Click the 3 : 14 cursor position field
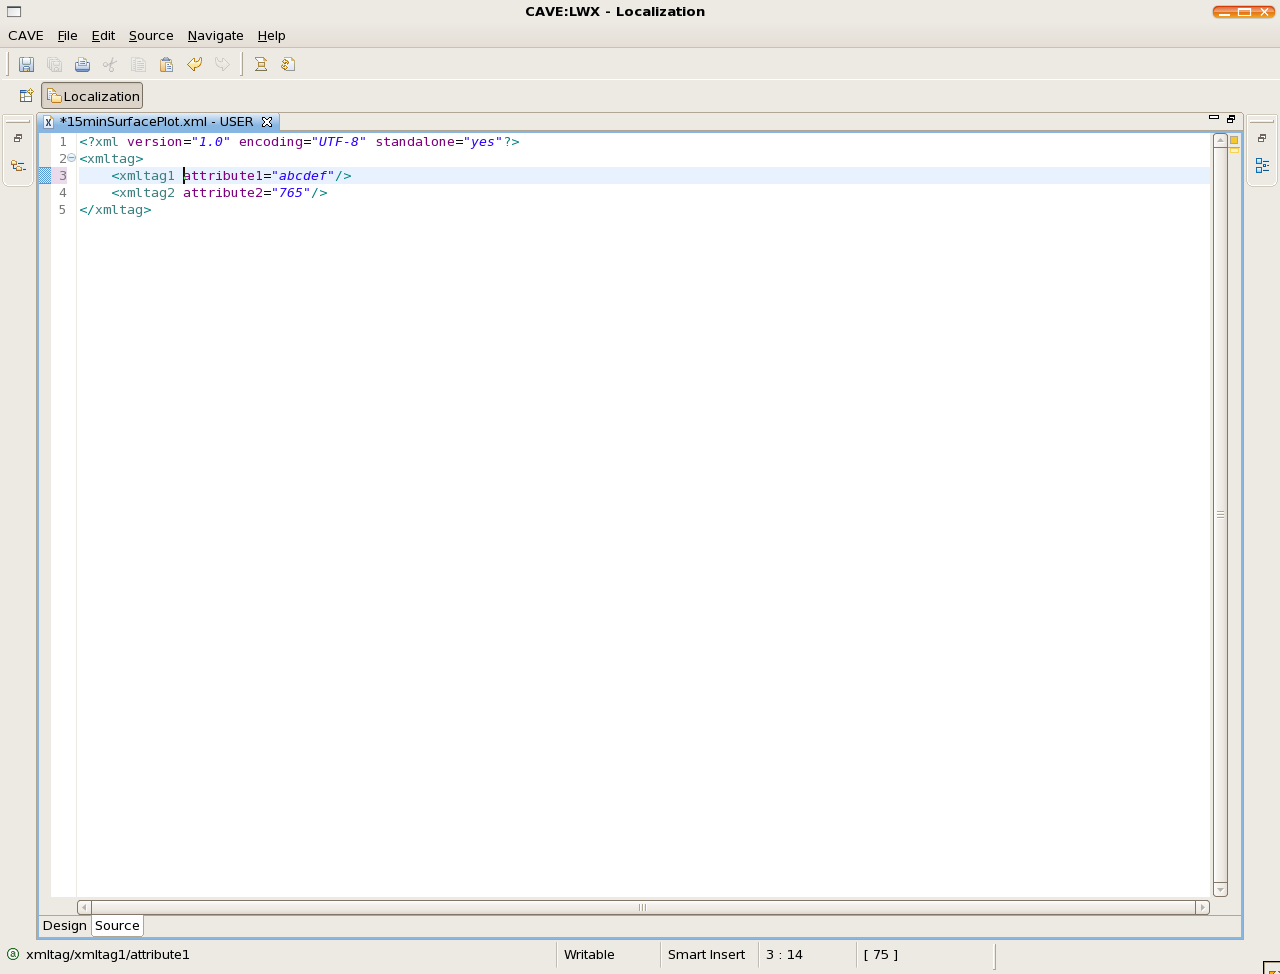 click(784, 955)
